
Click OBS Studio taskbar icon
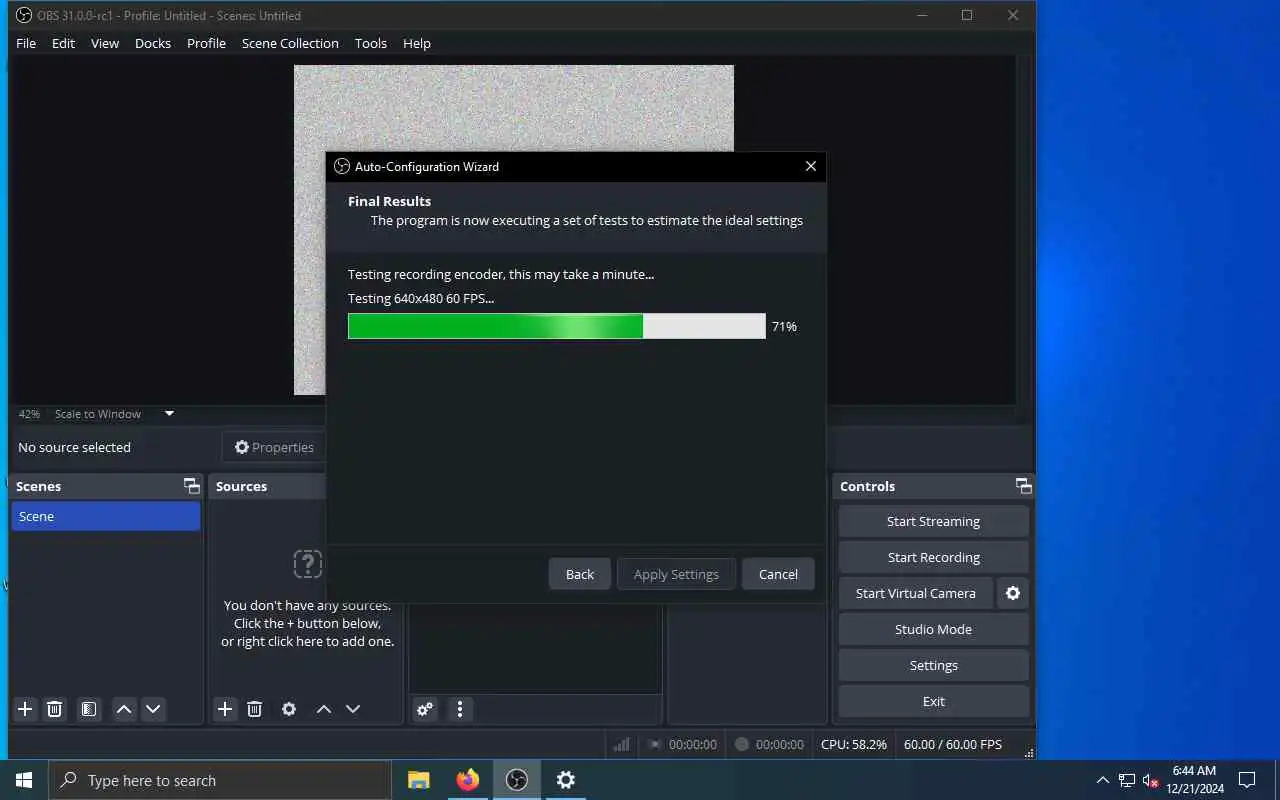click(x=517, y=780)
